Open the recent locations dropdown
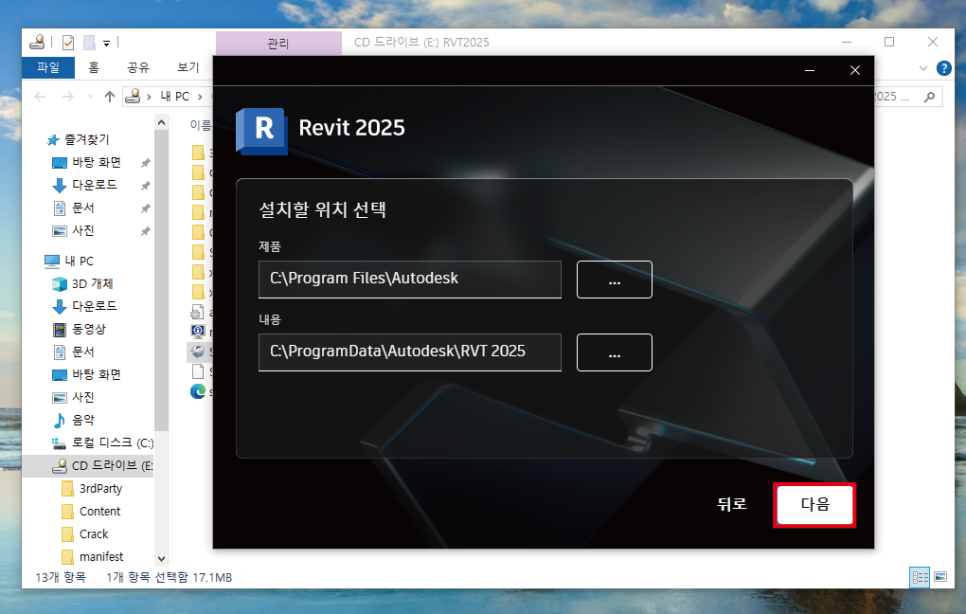Screen dimensions: 966x614 [x=91, y=97]
